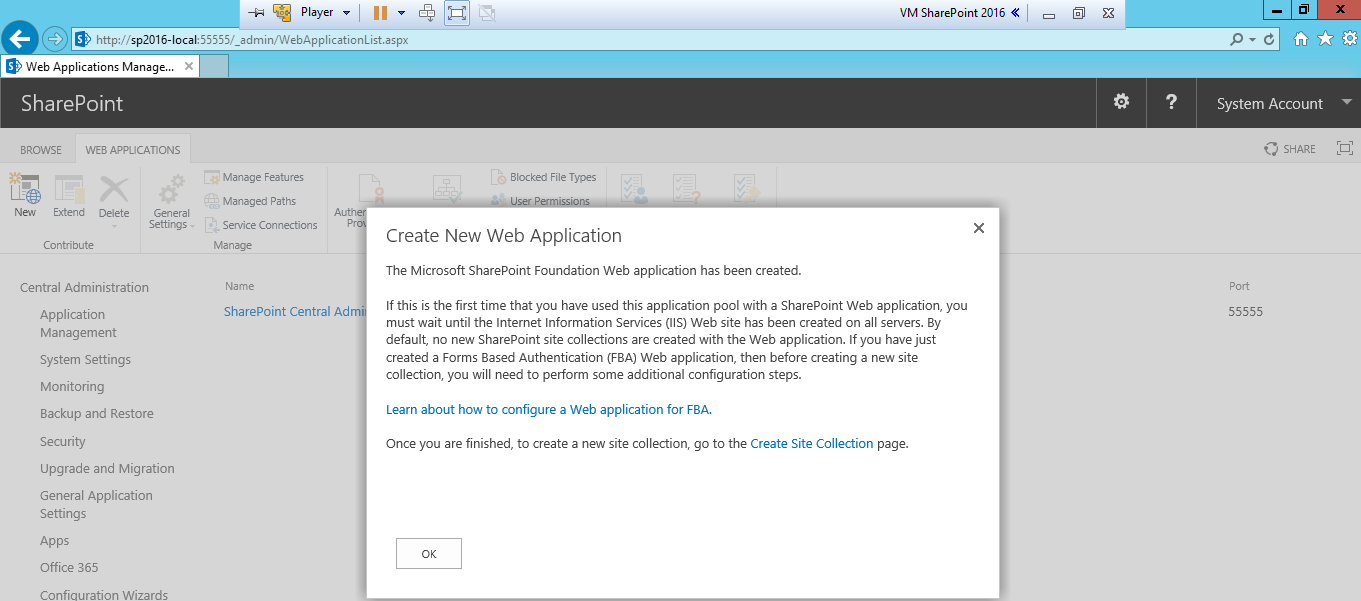Click the Authentication Providers certificate icon
1361x601 pixels.
click(372, 189)
